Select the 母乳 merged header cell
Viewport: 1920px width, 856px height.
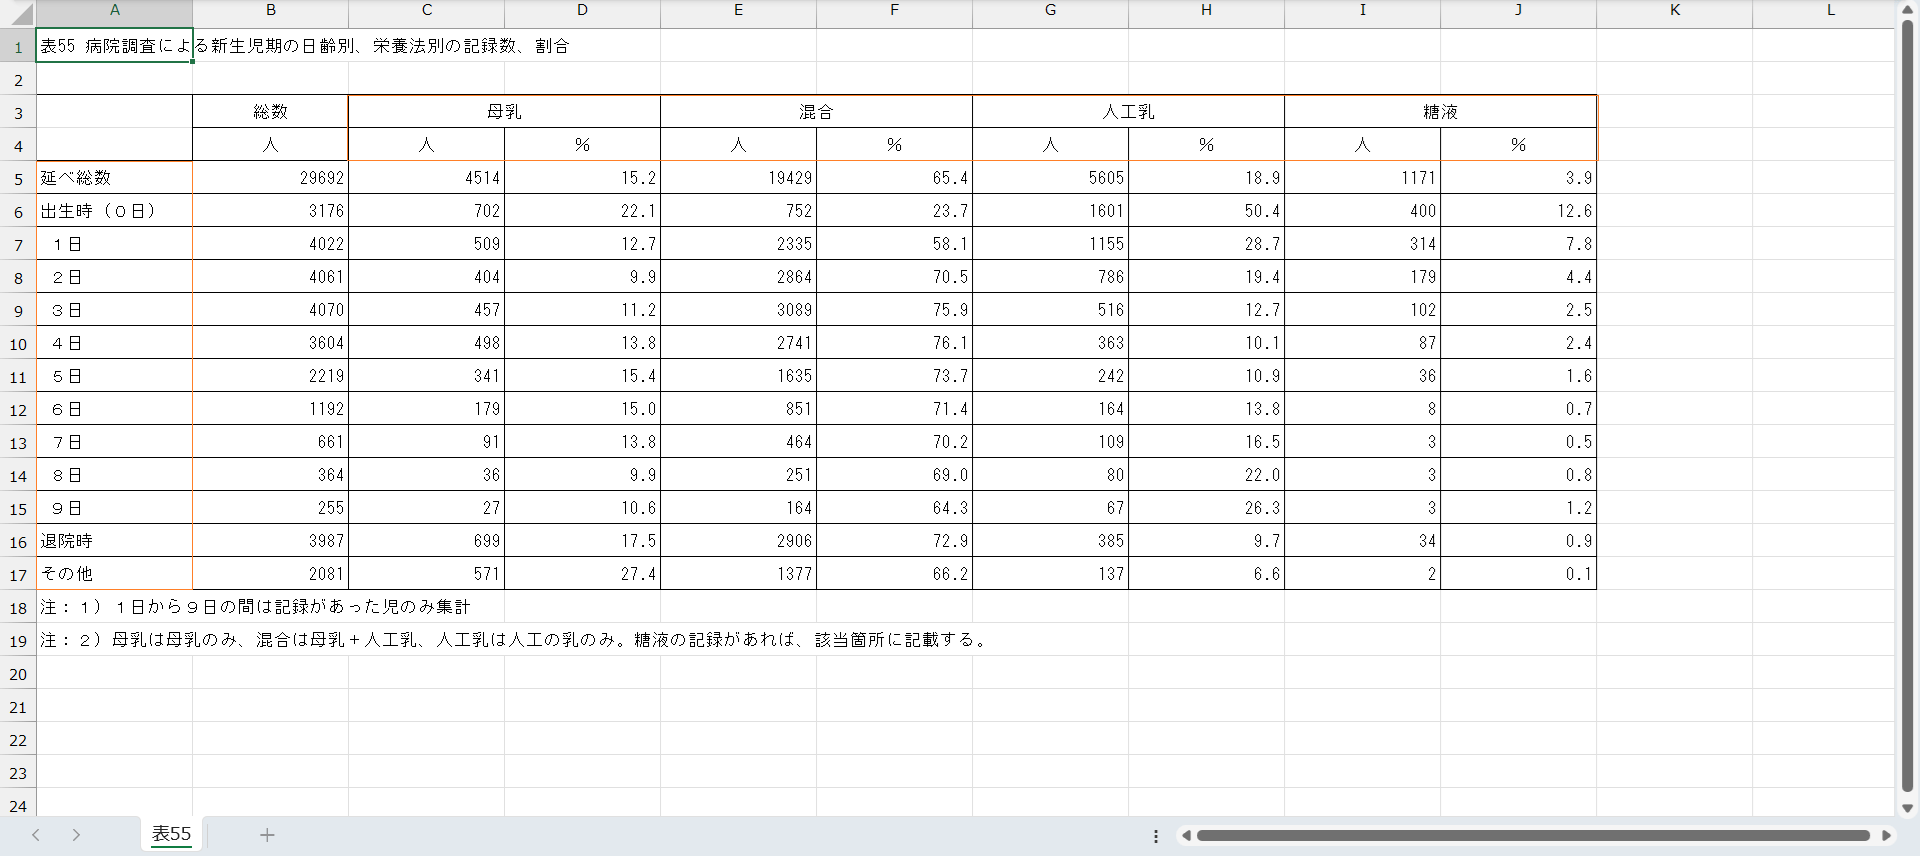coord(504,112)
